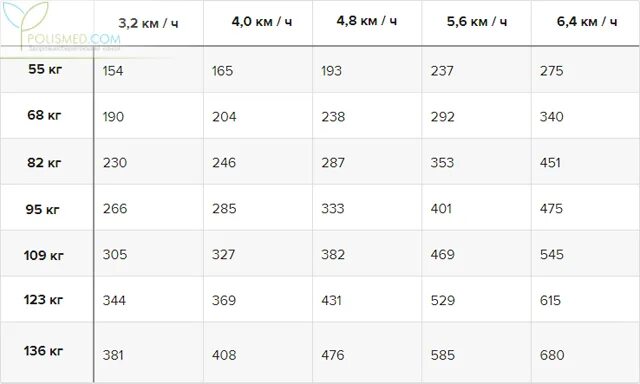
Task: Open the POLISMED.COM watermark link
Action: coord(73,39)
